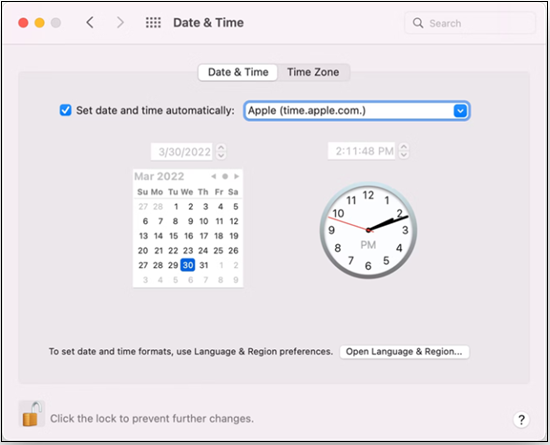Open Language & Region preferences button
The height and width of the screenshot is (445, 550).
[x=404, y=352]
